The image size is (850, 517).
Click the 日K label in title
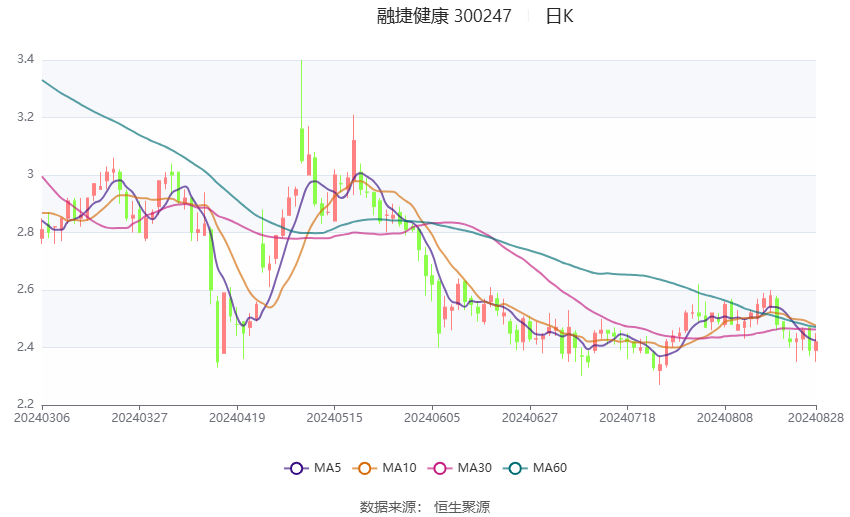click(559, 16)
